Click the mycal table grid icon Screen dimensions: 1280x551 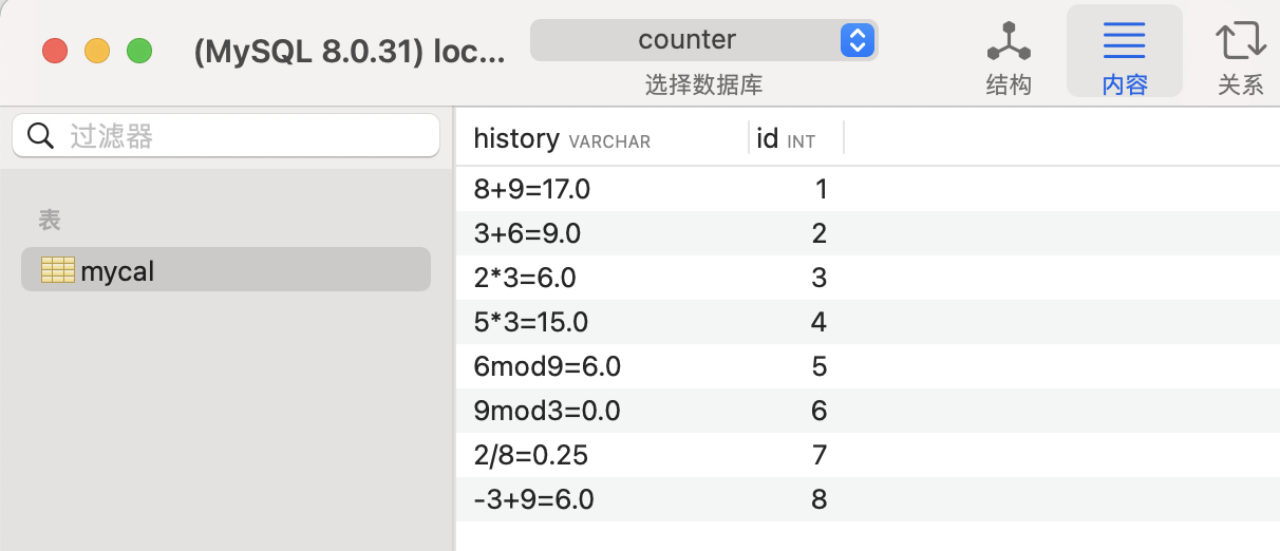[x=58, y=270]
